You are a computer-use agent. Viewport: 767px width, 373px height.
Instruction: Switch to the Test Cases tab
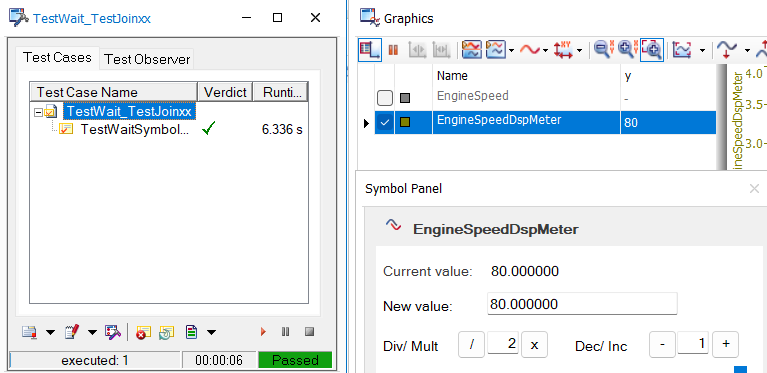click(x=57, y=58)
